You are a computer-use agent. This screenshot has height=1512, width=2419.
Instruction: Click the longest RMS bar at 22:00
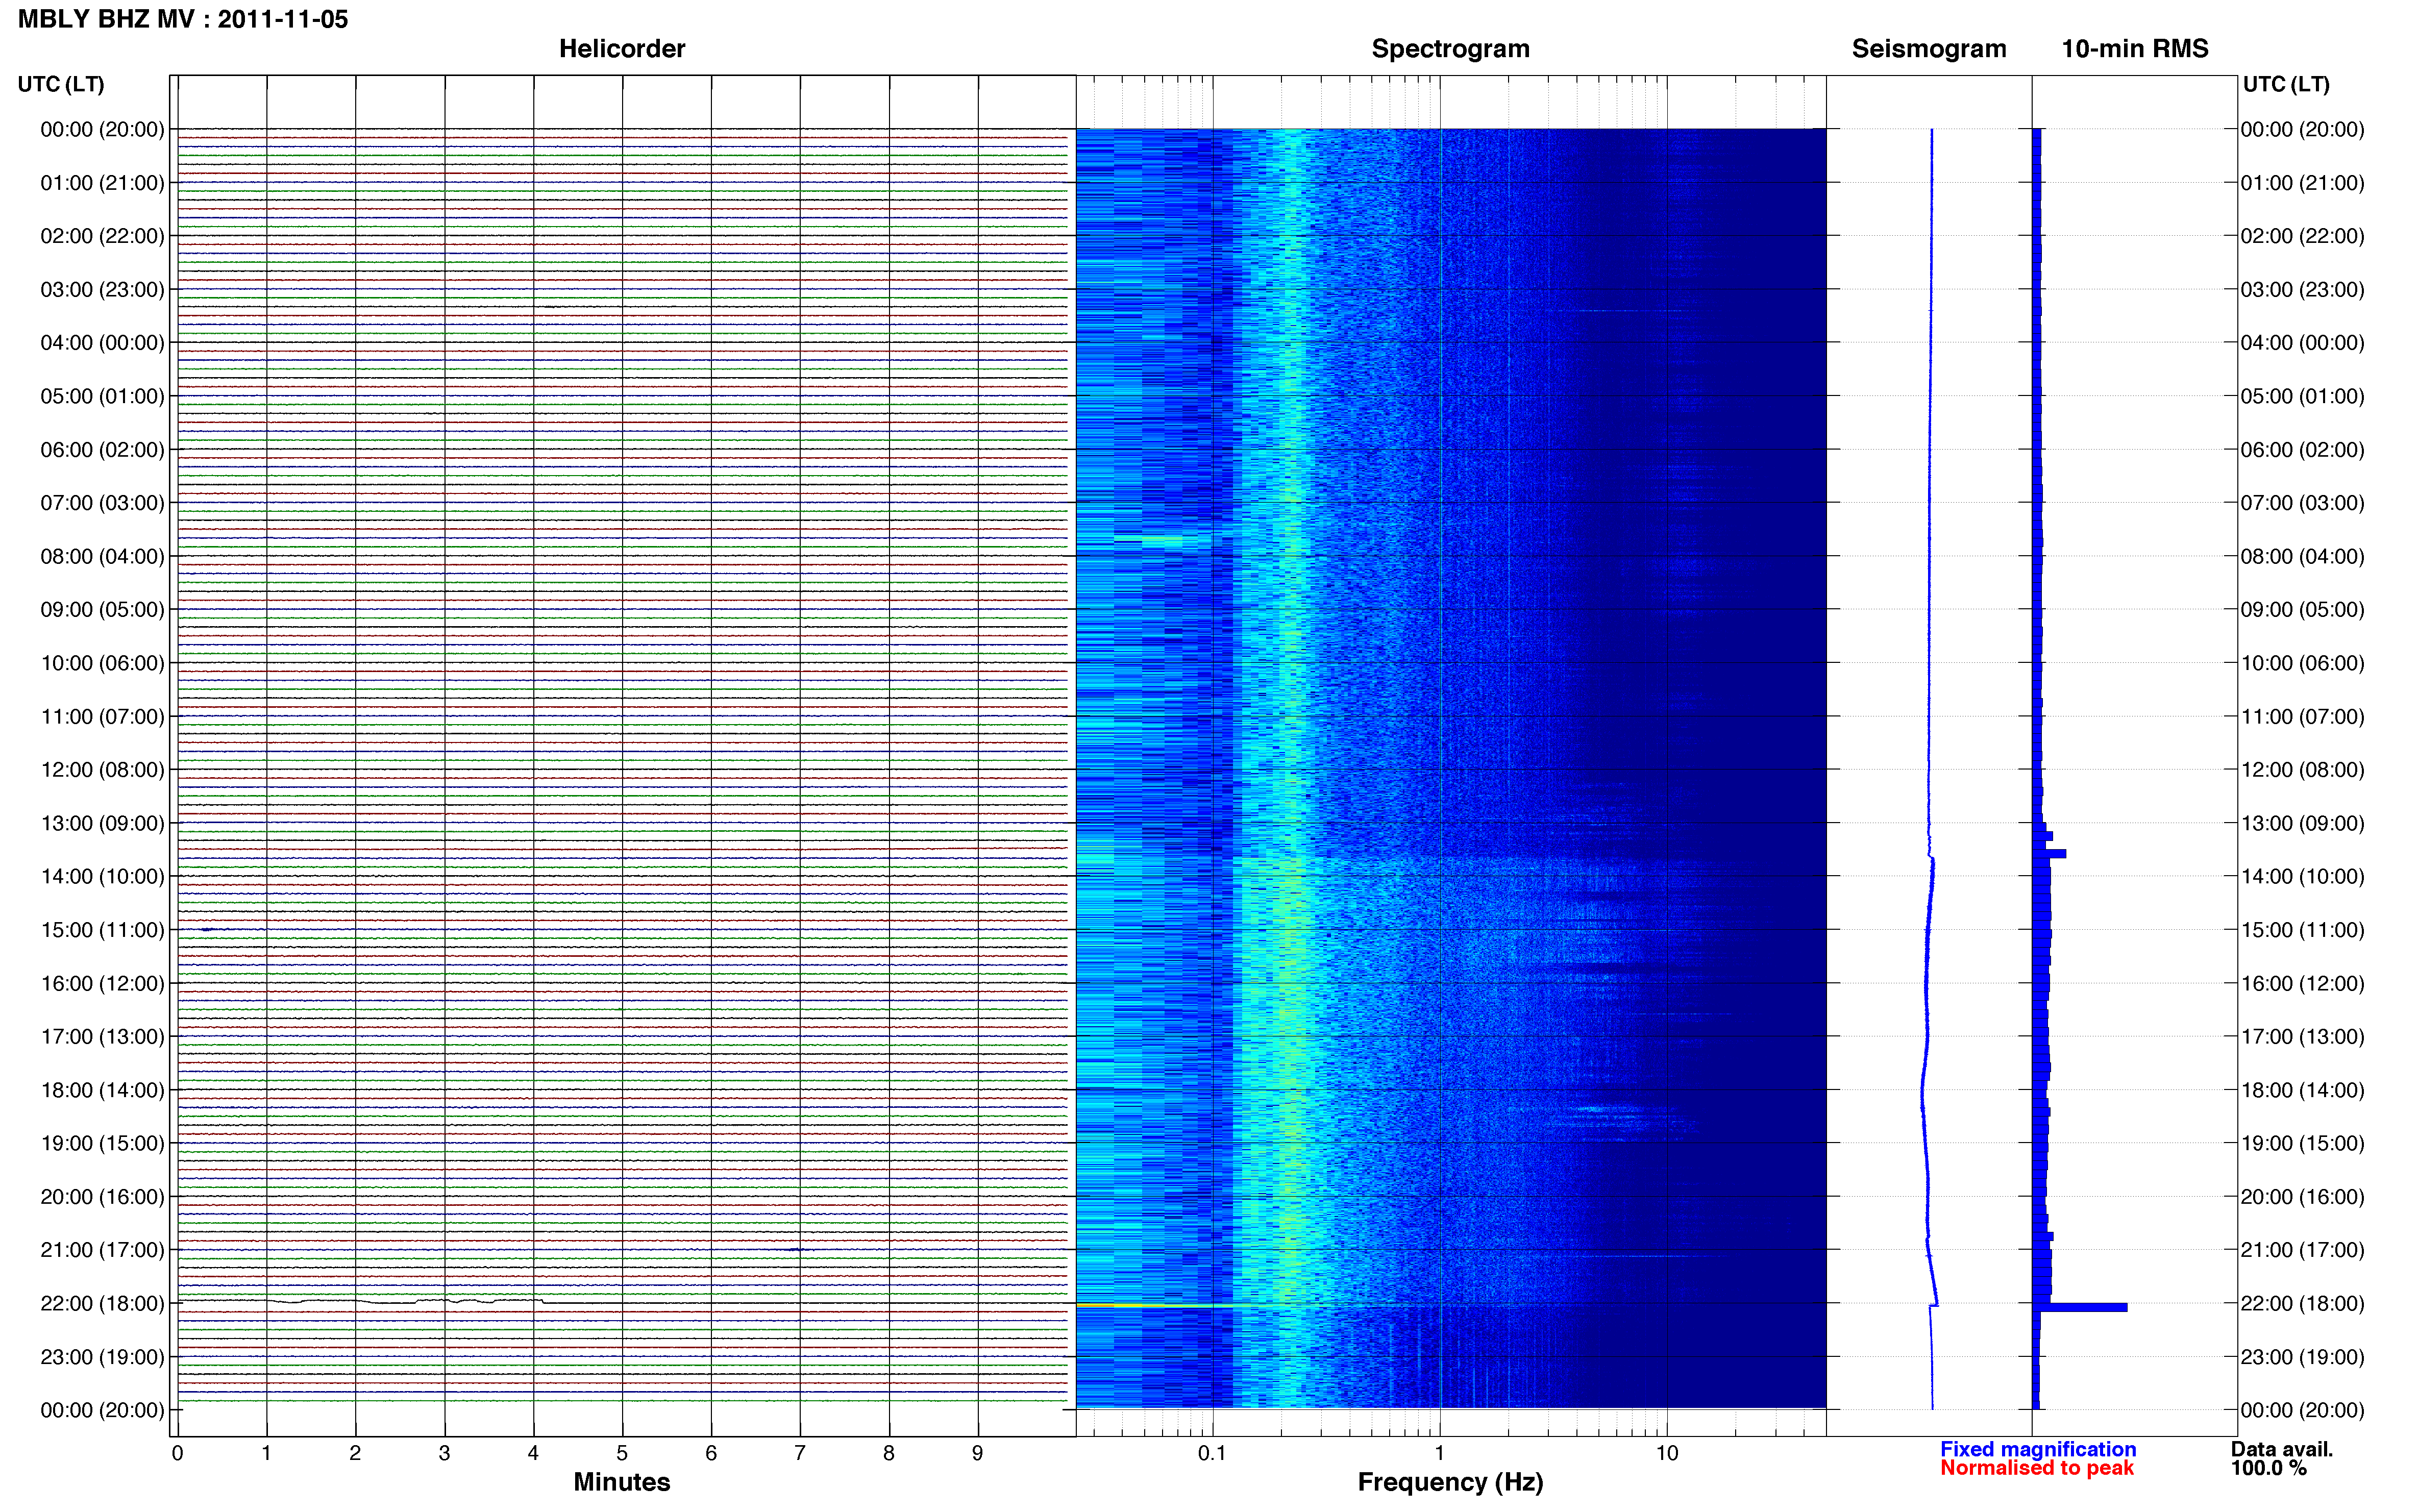pyautogui.click(x=2080, y=1307)
